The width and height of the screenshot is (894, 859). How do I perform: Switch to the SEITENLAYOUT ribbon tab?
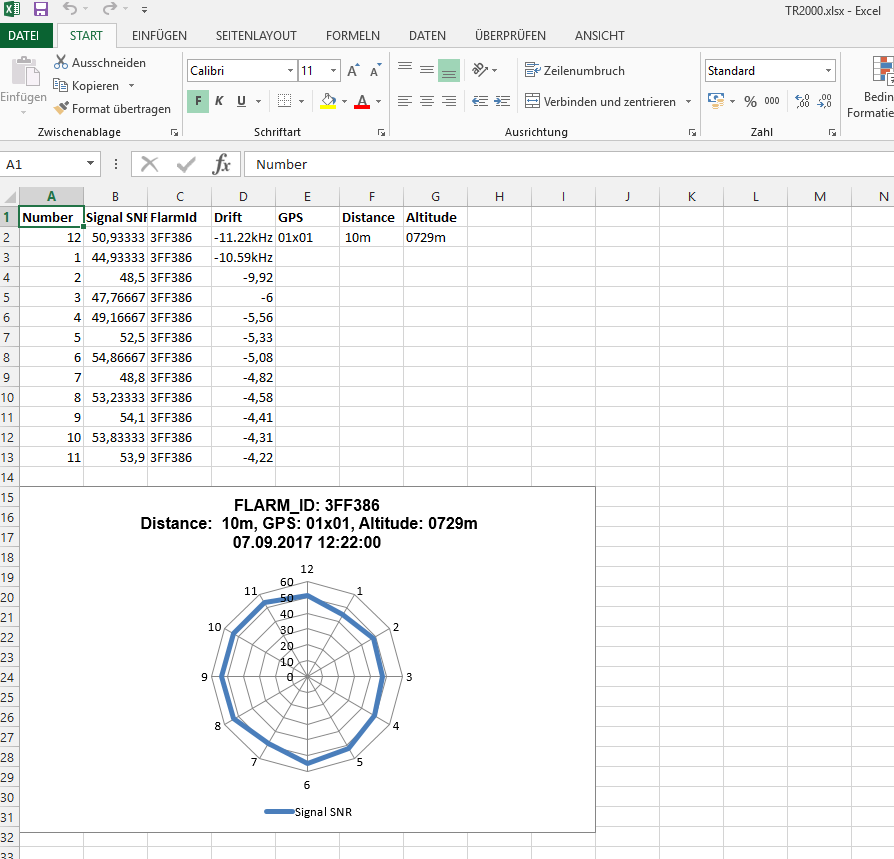256,36
